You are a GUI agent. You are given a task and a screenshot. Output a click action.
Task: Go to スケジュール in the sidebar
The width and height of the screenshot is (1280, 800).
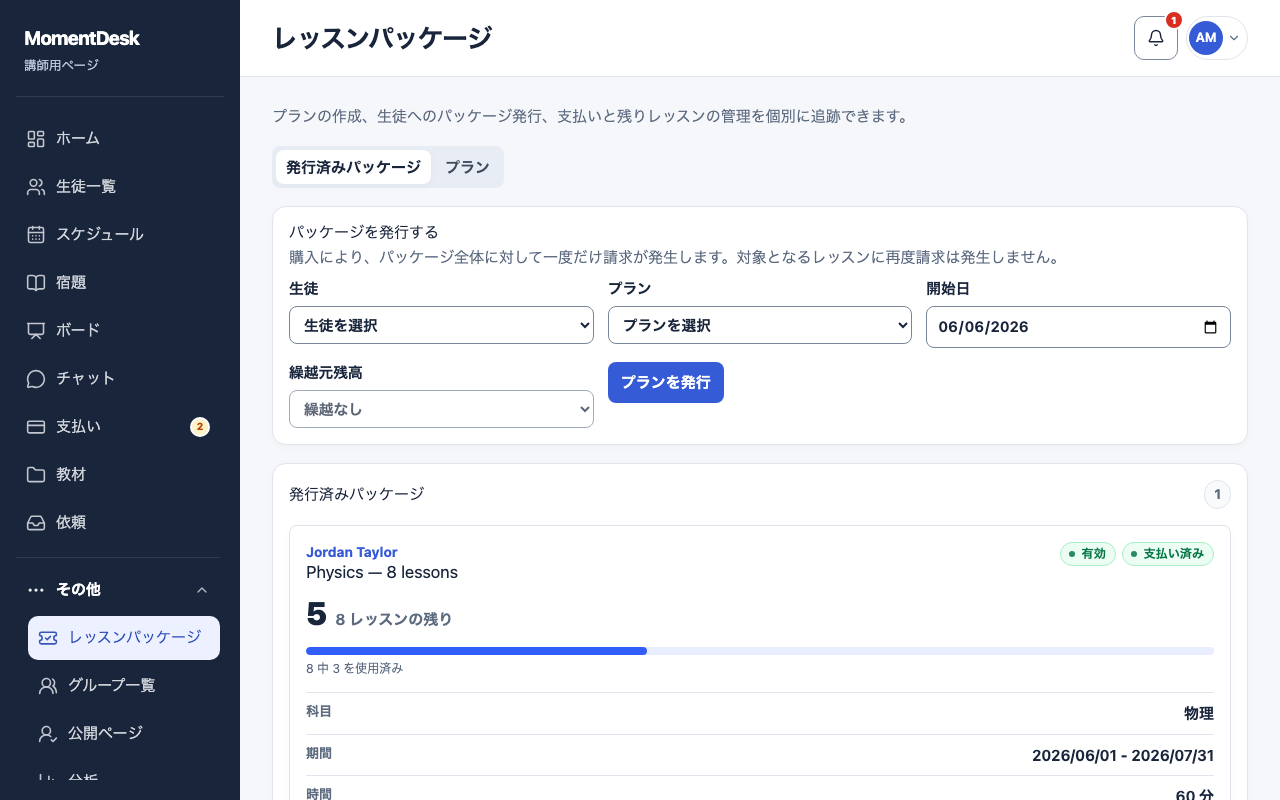(x=120, y=234)
